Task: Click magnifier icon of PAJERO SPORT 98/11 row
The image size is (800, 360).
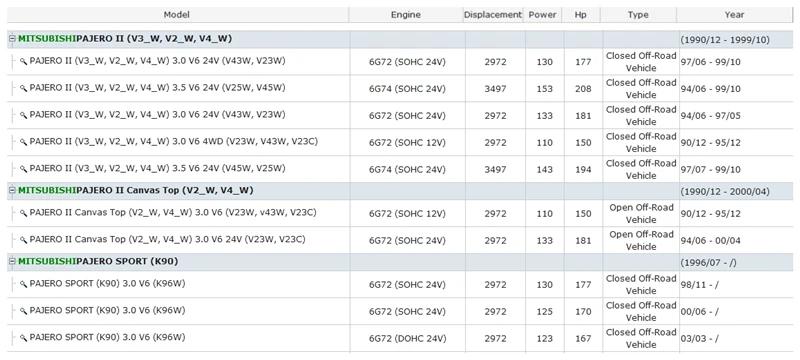Action: 23,284
